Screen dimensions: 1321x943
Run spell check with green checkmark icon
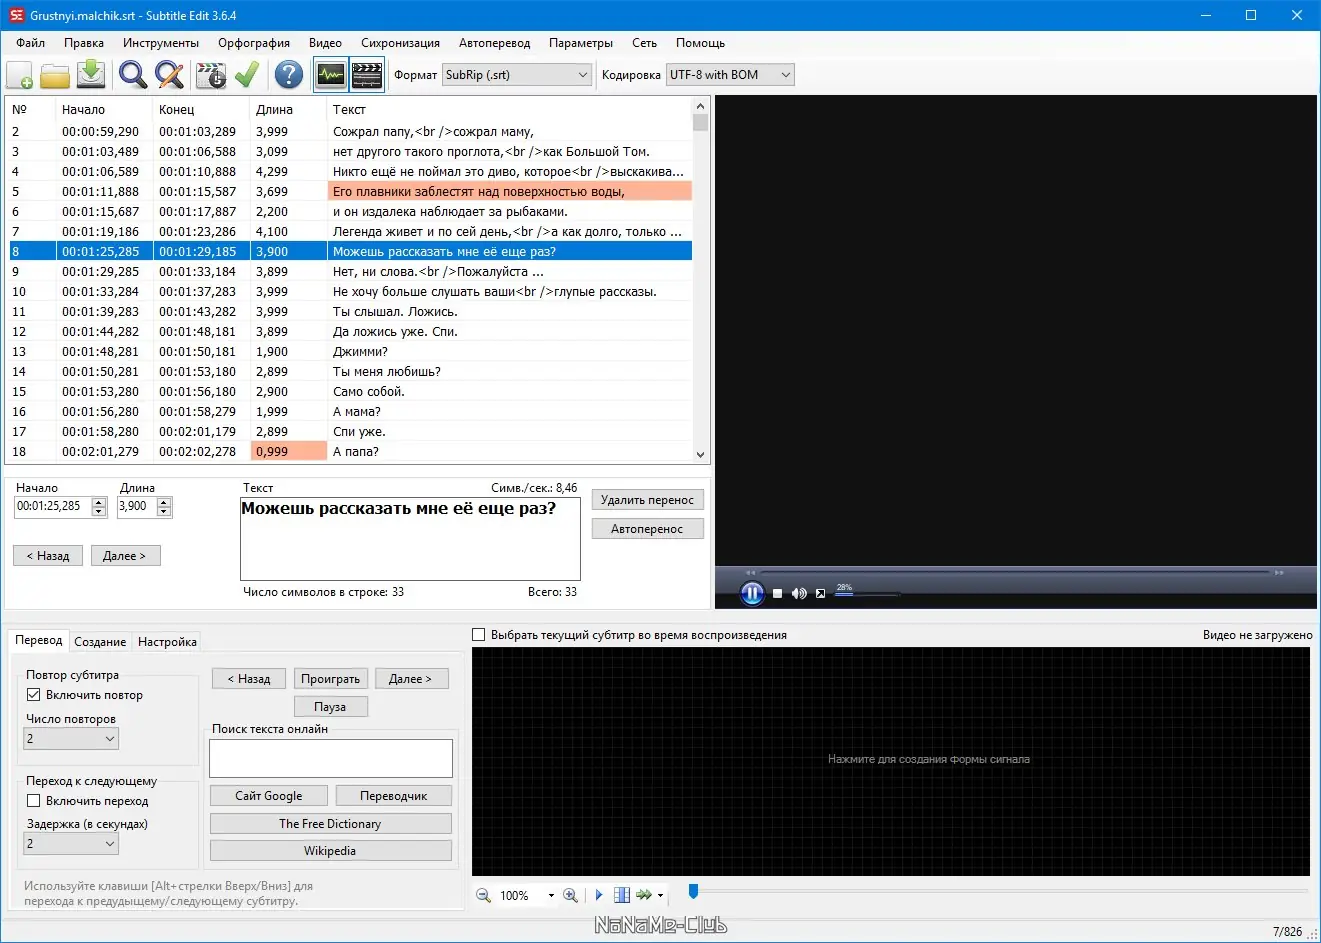tap(246, 75)
